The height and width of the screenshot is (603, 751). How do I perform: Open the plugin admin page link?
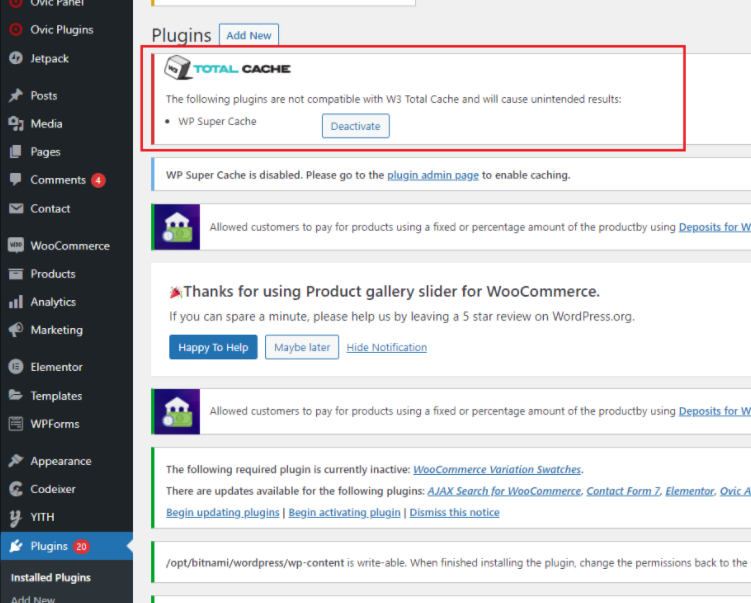[x=433, y=175]
